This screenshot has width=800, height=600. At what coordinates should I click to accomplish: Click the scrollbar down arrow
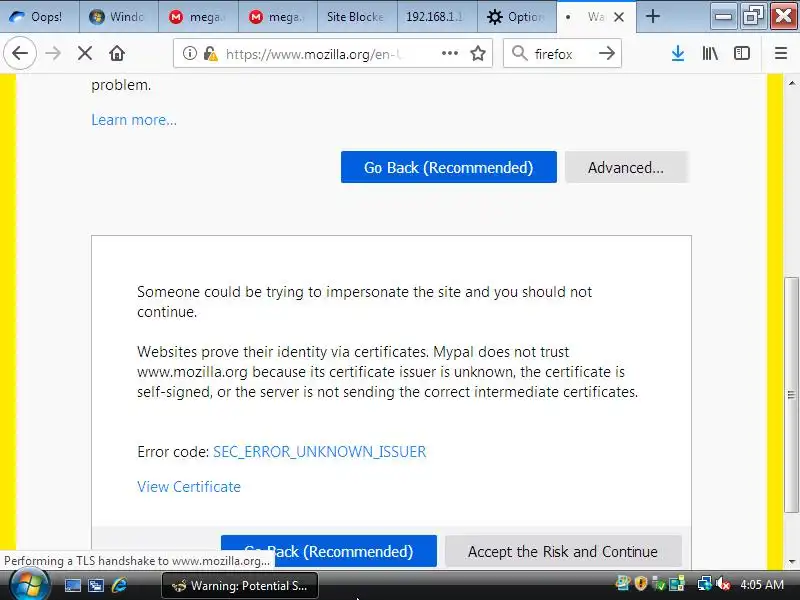(x=791, y=562)
